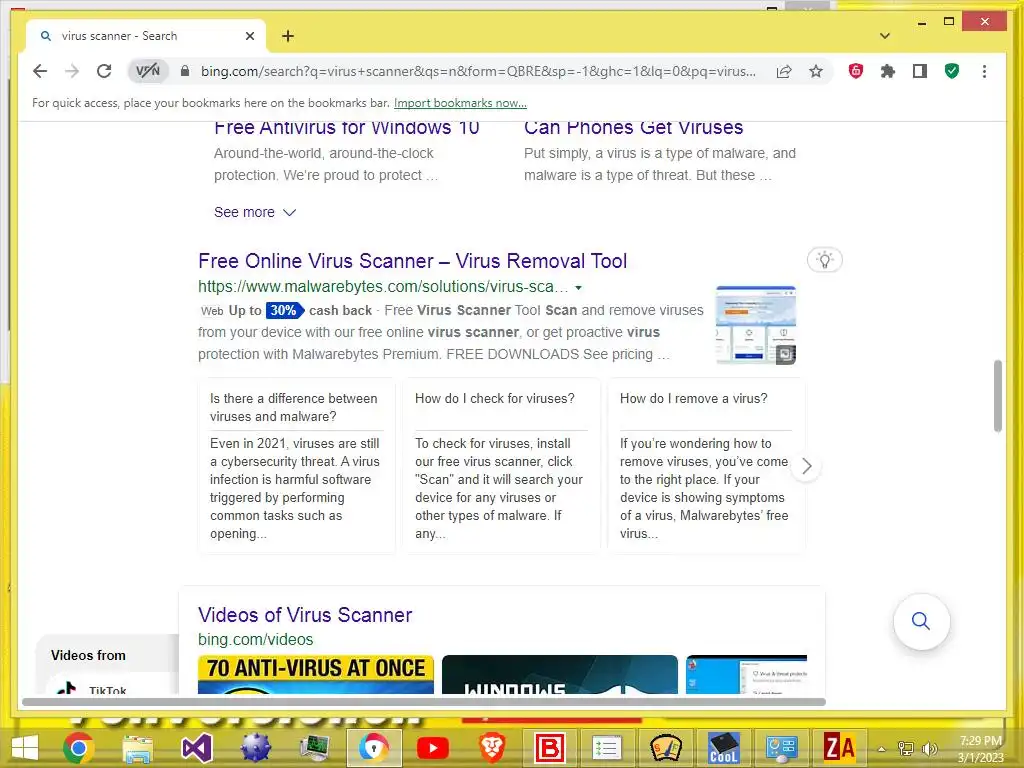The width and height of the screenshot is (1024, 768).
Task: Launch Brave browser from taskbar
Action: tap(491, 748)
